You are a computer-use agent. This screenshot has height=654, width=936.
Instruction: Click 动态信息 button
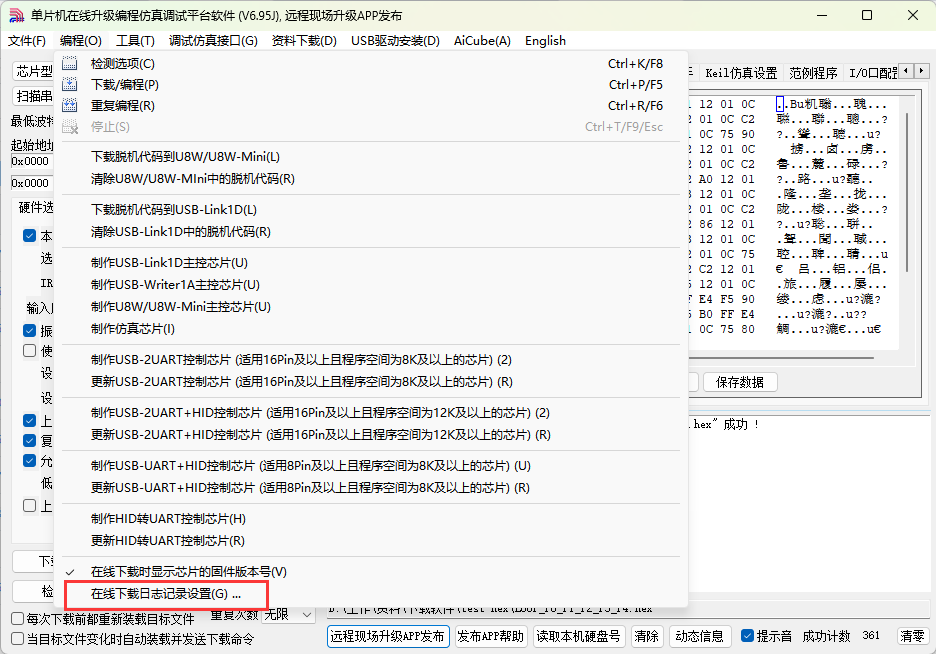tap(700, 637)
